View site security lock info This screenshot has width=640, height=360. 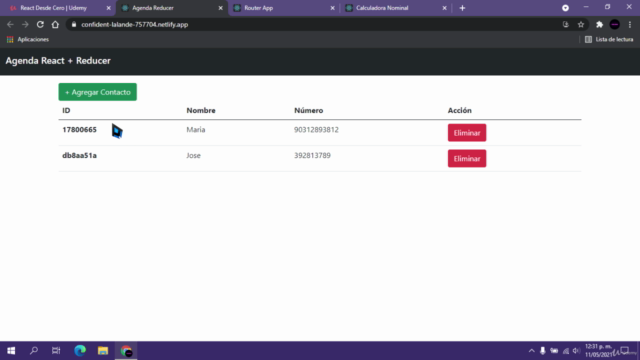coord(74,24)
